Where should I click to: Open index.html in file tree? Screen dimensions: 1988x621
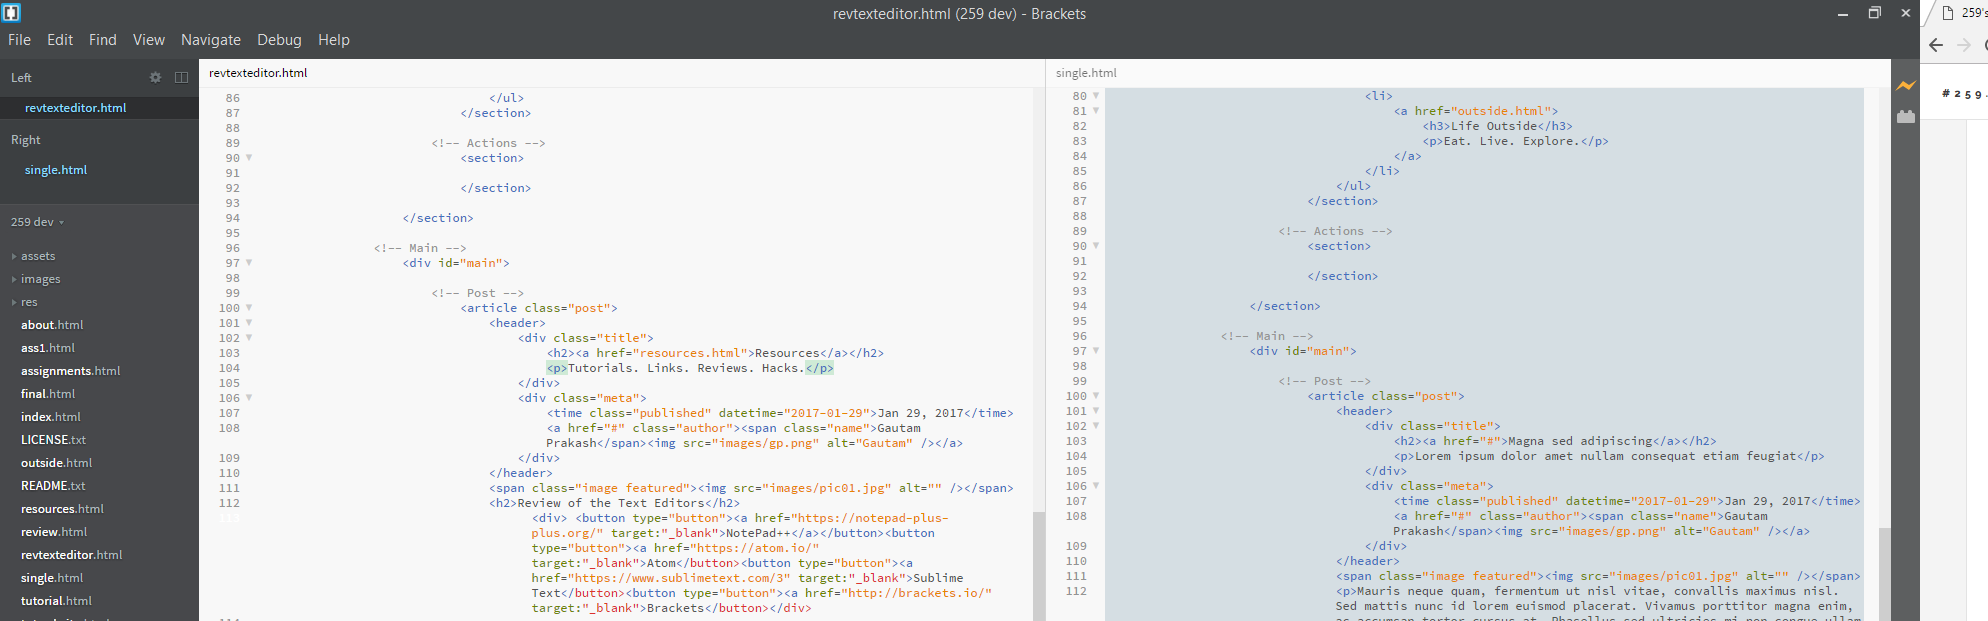51,417
